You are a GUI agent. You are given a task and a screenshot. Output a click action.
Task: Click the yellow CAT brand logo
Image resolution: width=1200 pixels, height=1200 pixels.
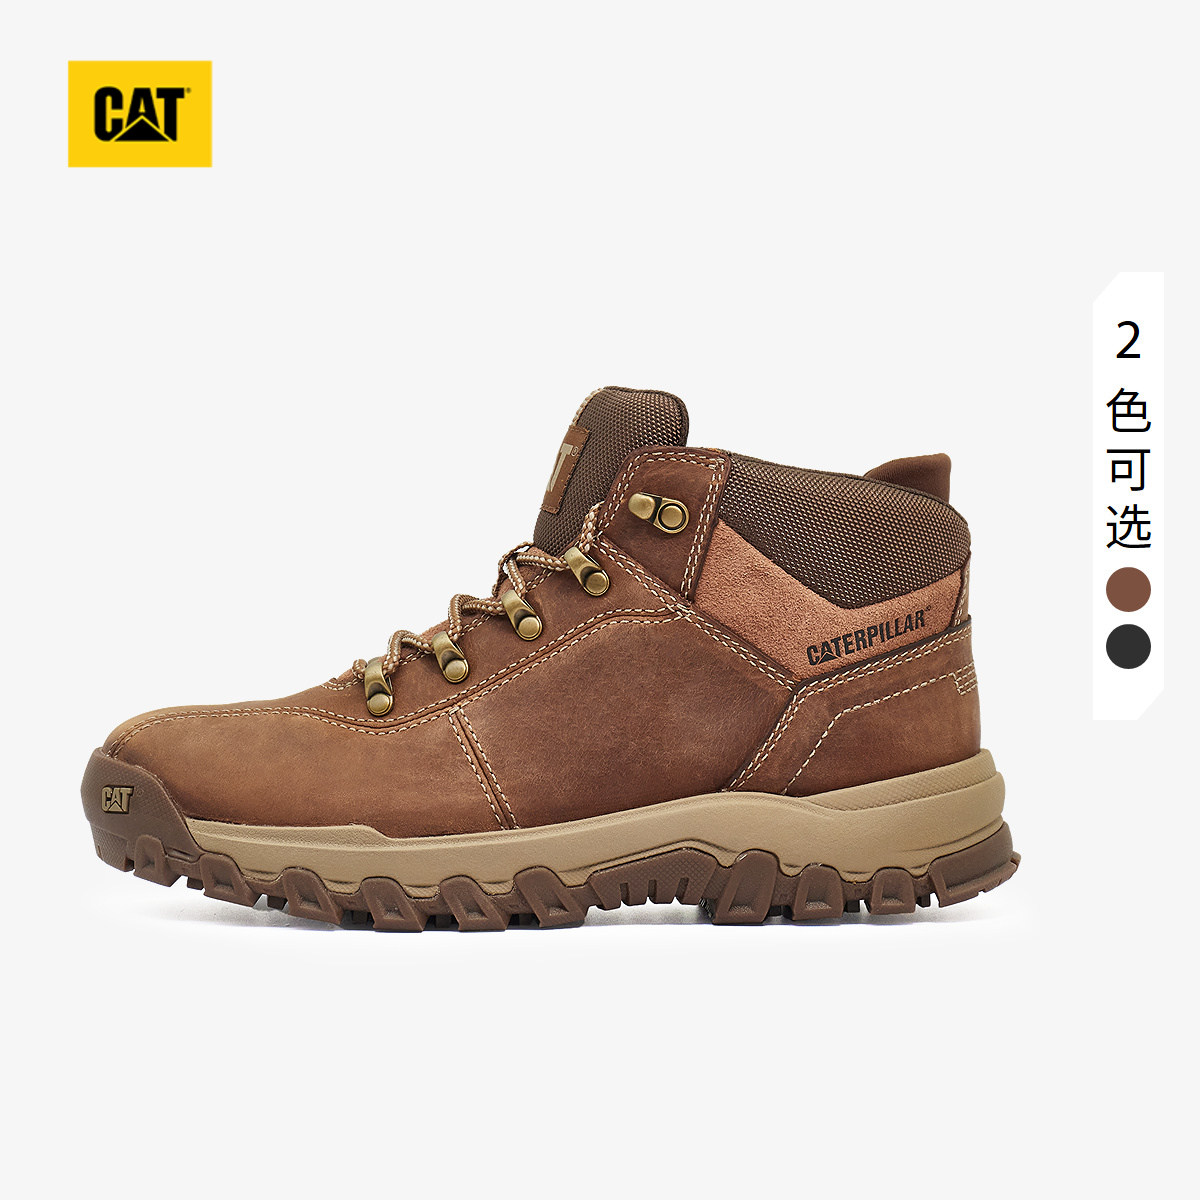point(140,113)
